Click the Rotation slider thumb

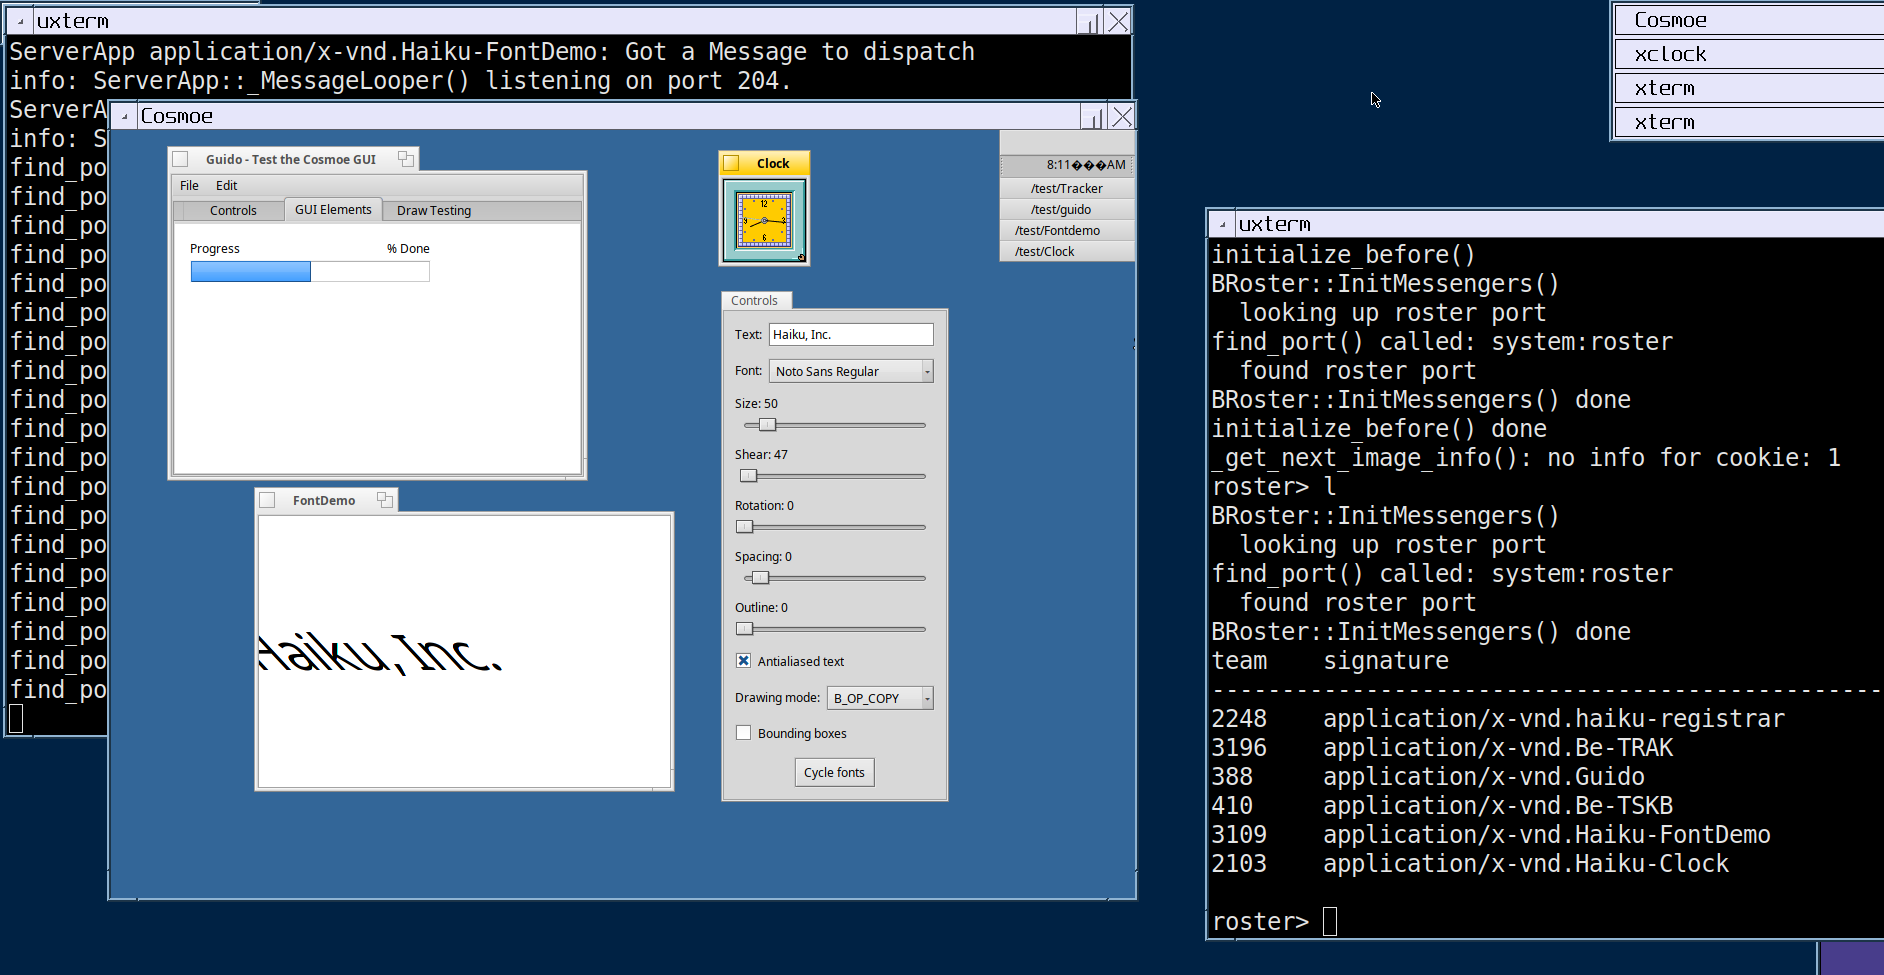744,527
